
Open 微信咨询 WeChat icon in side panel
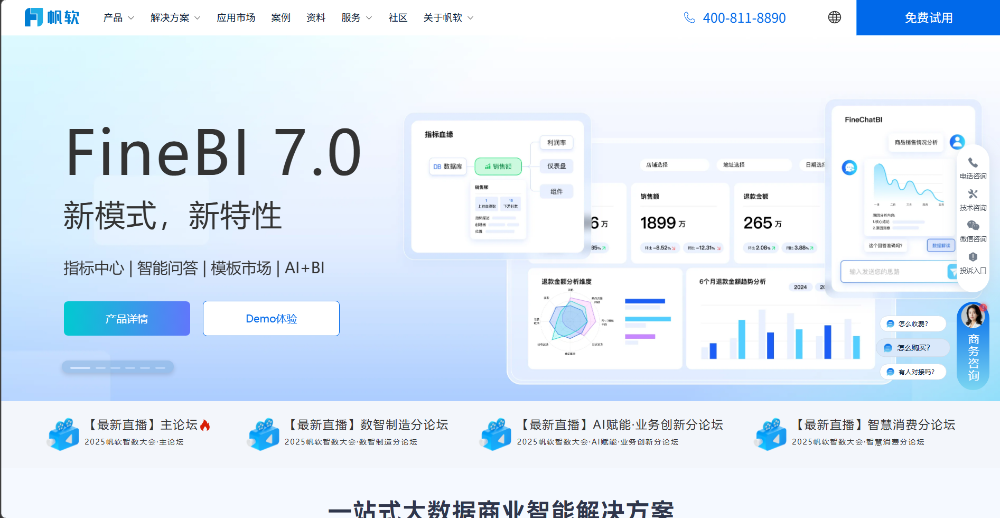coord(973,225)
